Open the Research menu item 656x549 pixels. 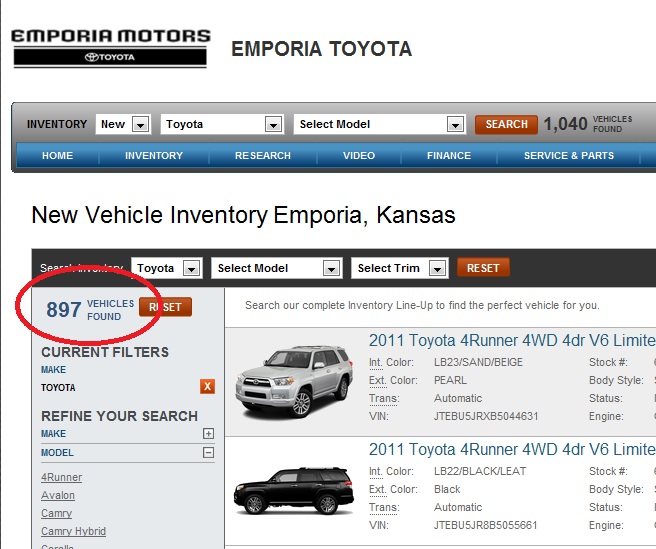point(263,156)
